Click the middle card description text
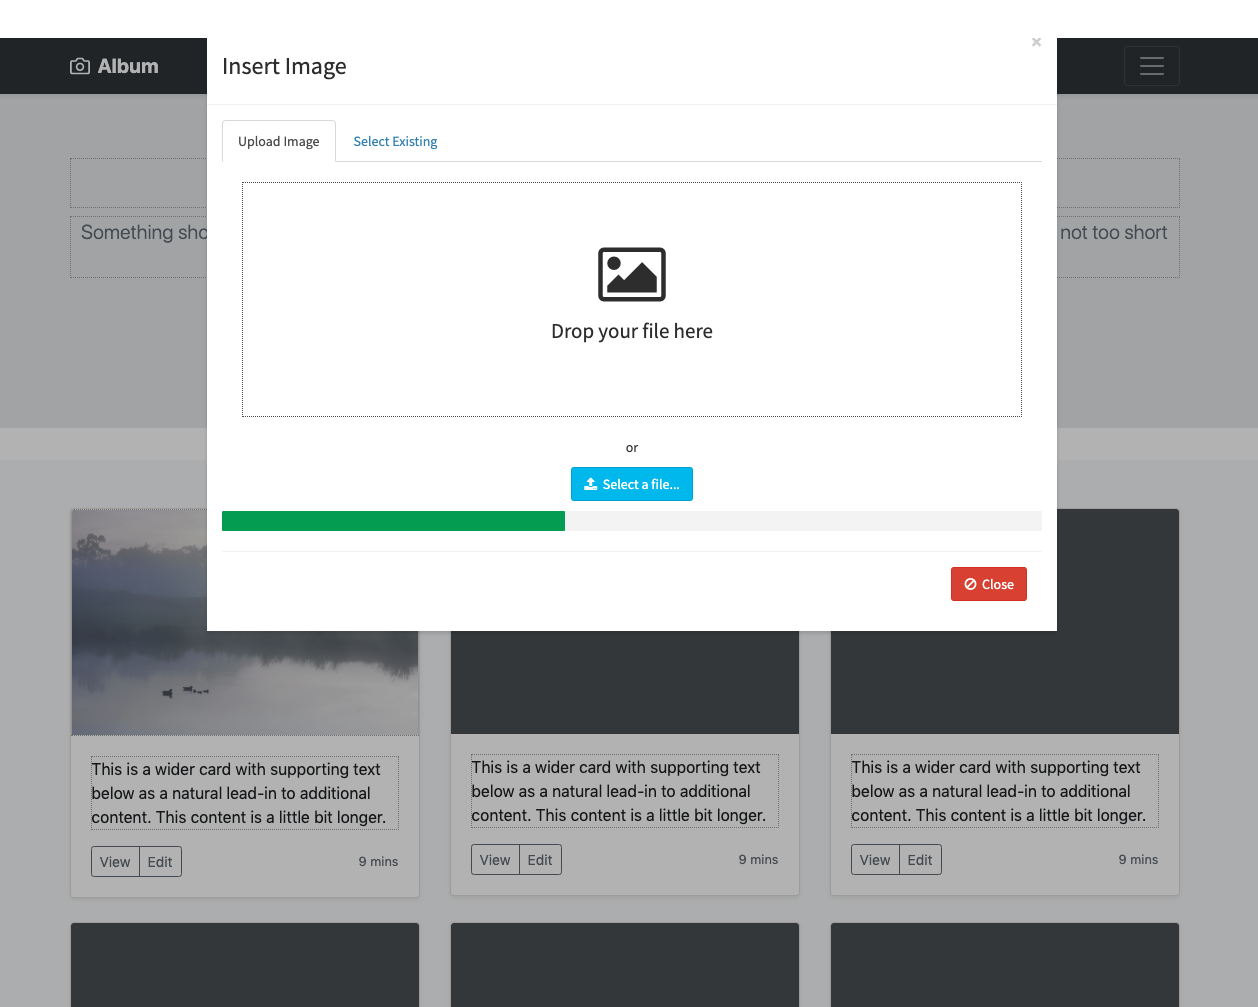This screenshot has height=1007, width=1258. point(625,791)
